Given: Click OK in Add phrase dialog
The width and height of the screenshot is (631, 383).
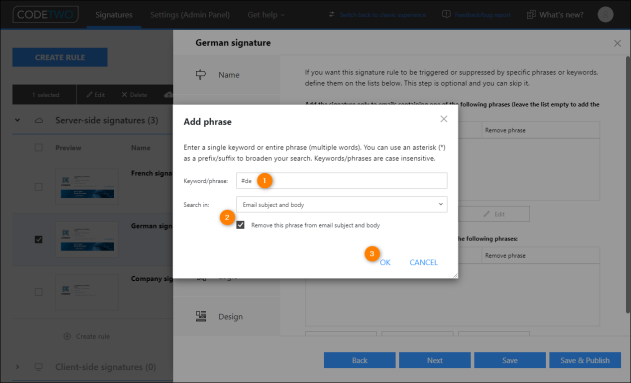Looking at the screenshot, I should 385,262.
